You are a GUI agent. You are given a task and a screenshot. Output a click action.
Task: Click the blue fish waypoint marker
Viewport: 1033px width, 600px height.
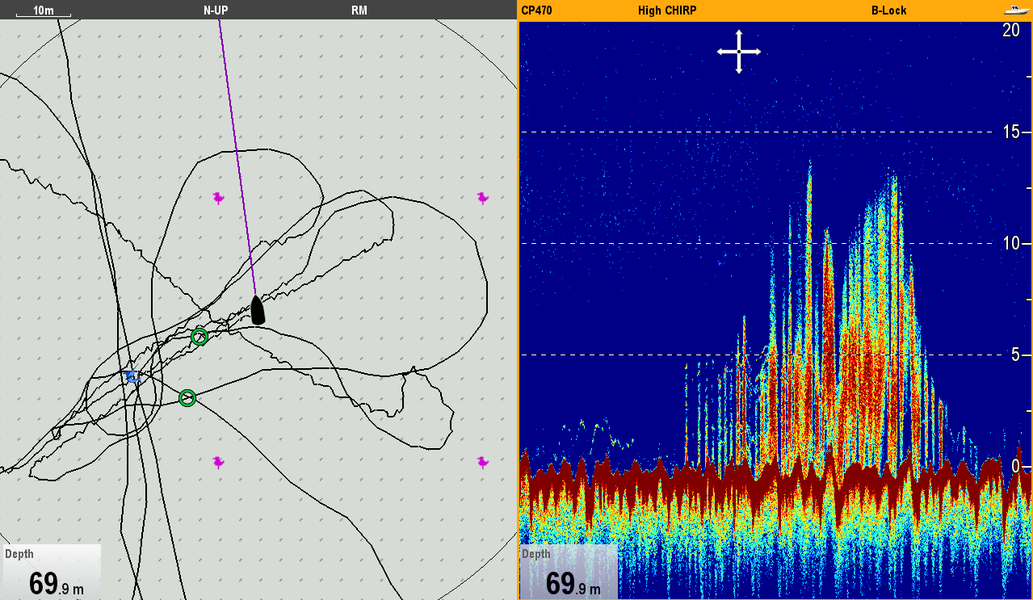click(131, 377)
